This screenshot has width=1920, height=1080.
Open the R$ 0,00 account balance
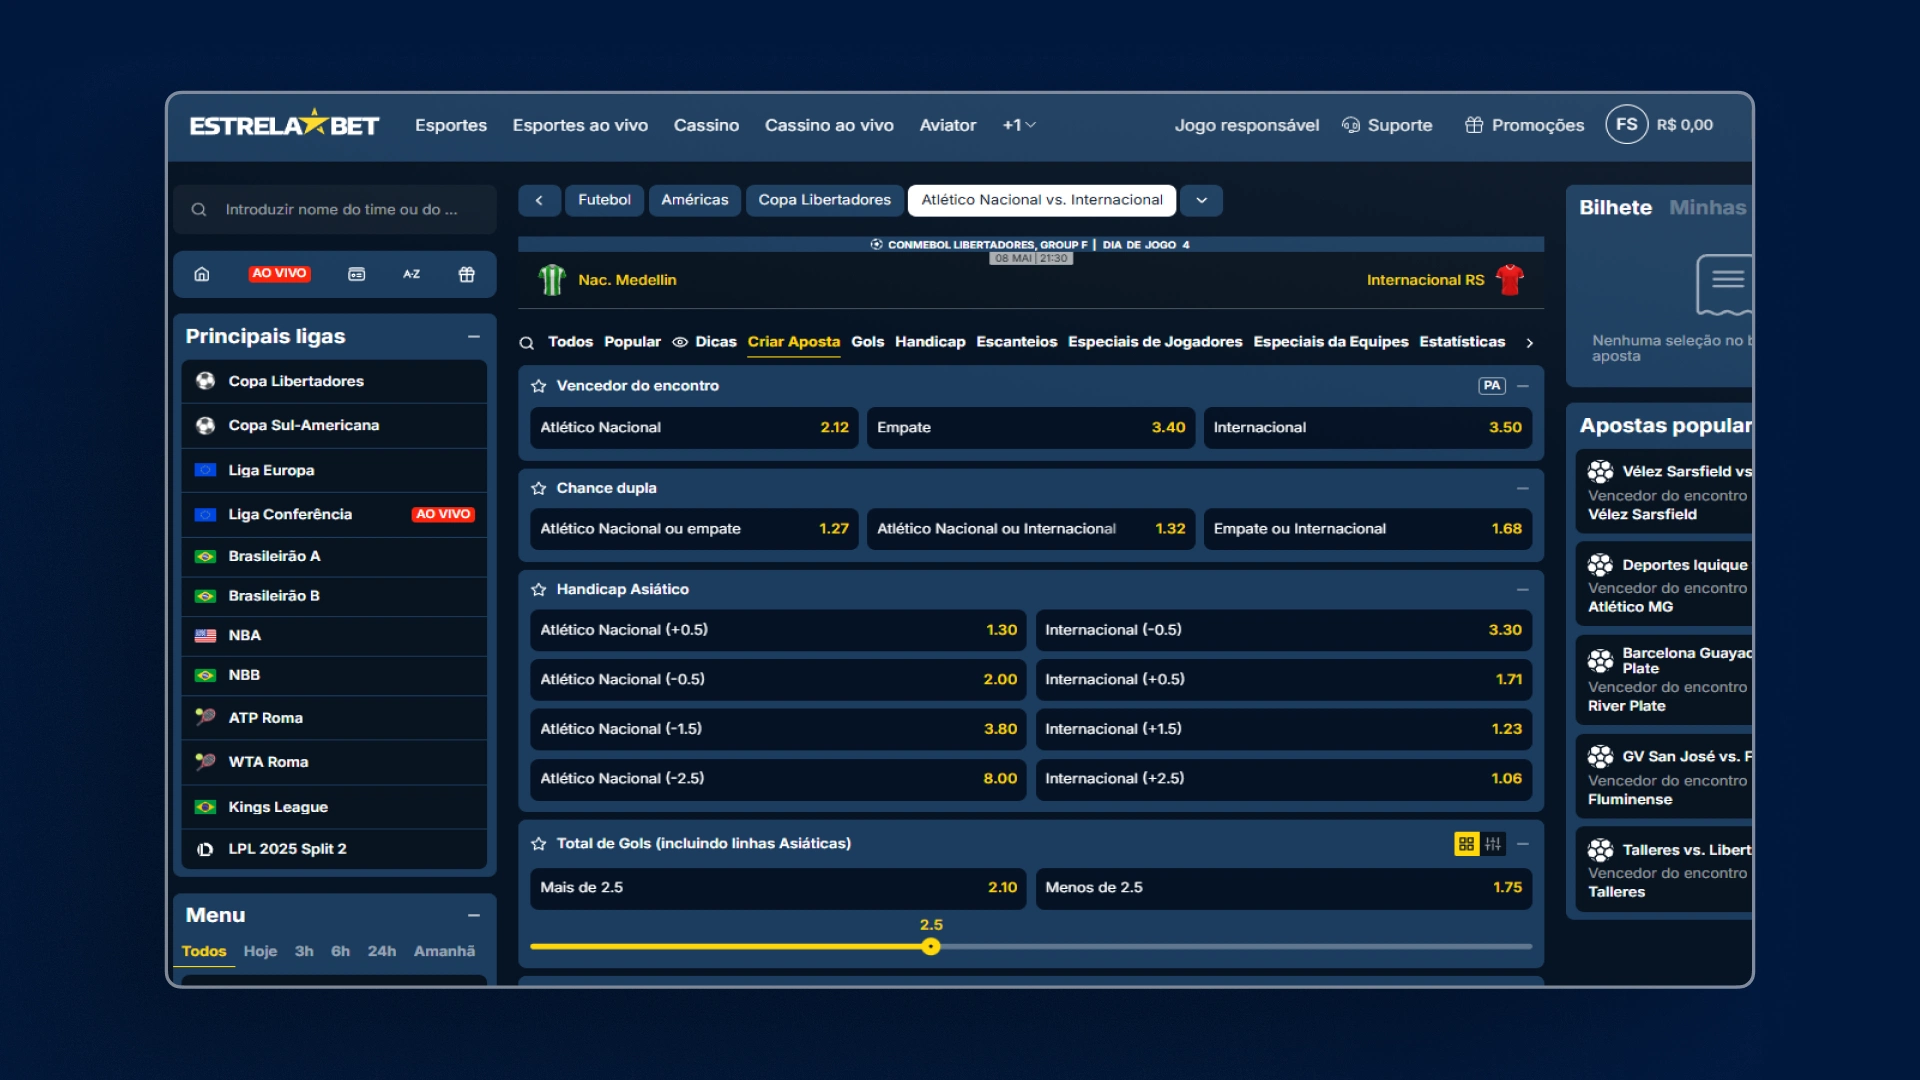pos(1685,125)
